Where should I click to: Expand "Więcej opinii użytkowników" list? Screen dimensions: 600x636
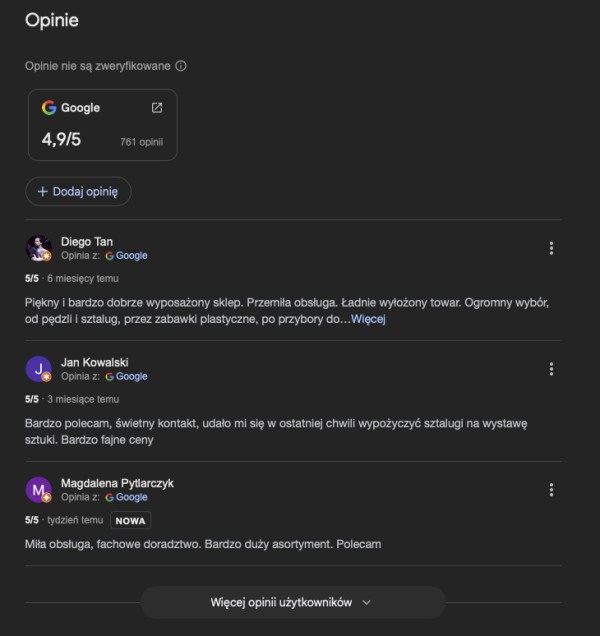292,602
